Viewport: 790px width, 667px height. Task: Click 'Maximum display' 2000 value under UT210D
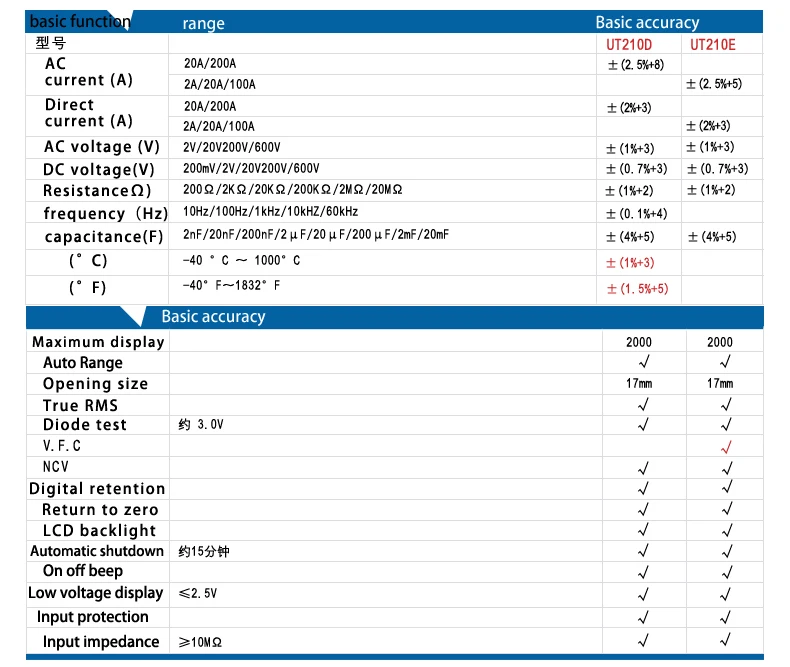tap(639, 342)
